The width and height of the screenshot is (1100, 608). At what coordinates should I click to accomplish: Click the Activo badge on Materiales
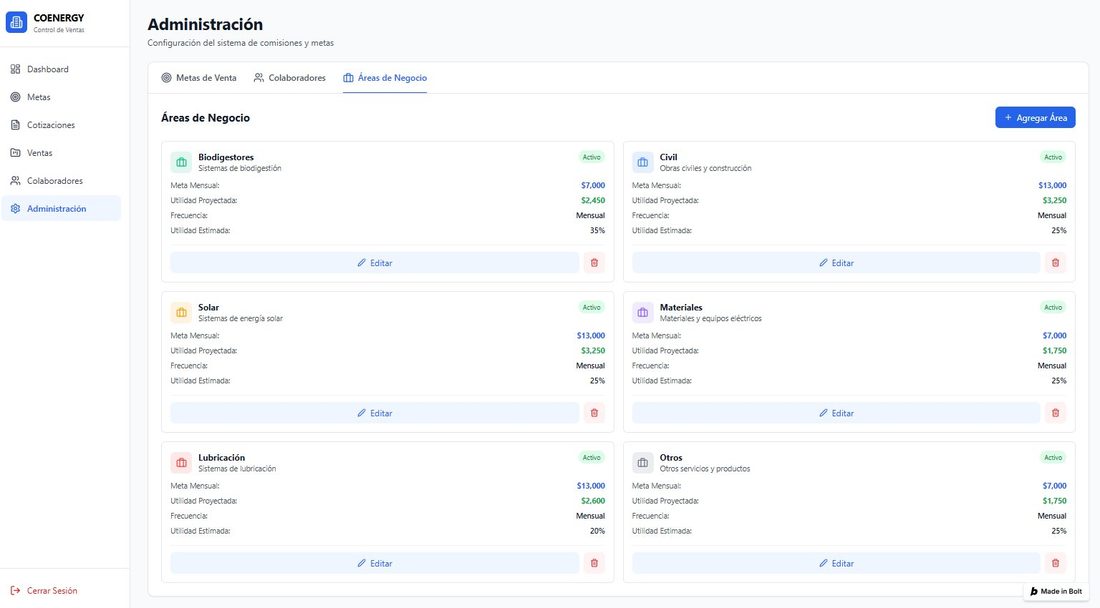pyautogui.click(x=1053, y=307)
